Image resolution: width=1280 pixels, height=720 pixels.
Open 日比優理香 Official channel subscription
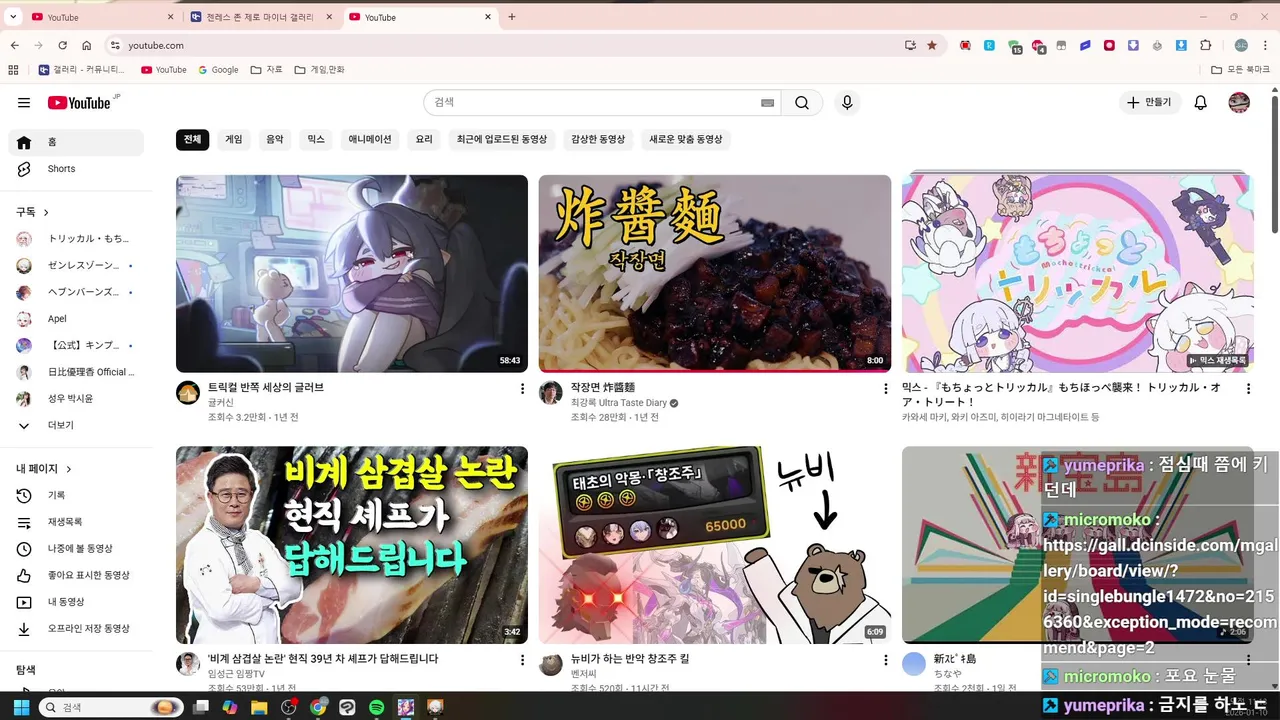click(76, 372)
